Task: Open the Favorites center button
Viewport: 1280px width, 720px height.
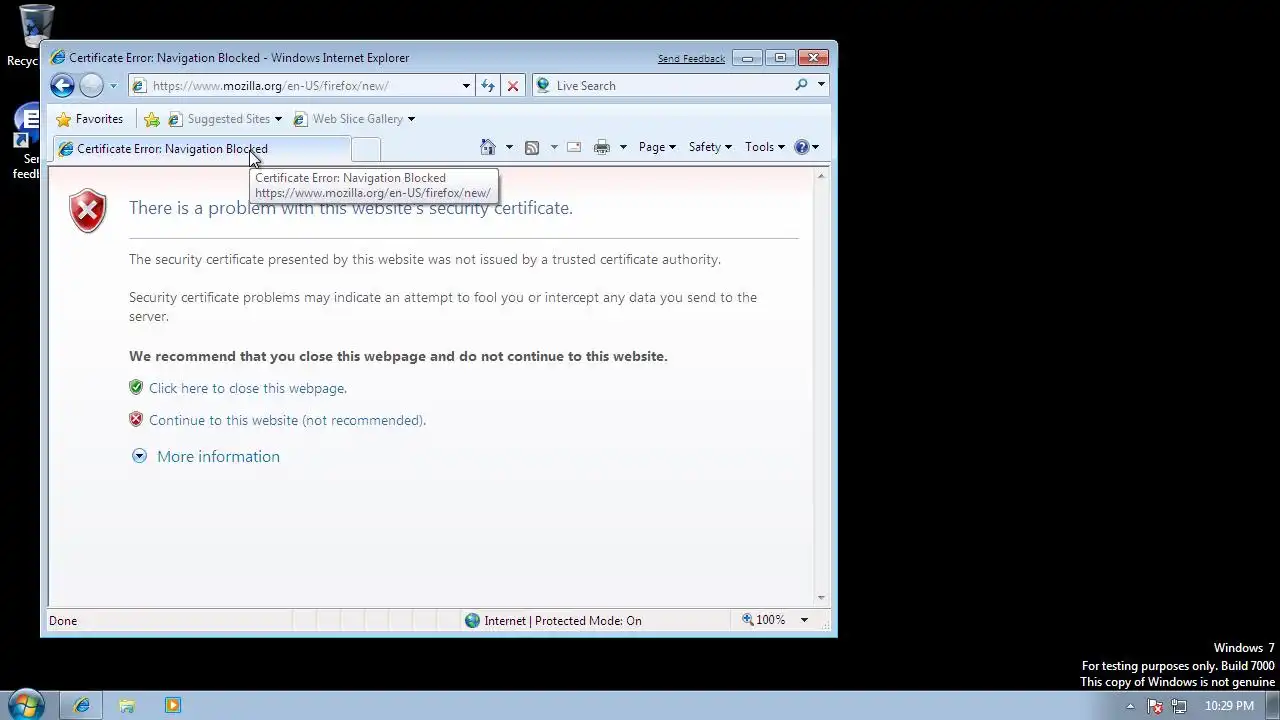Action: [90, 119]
